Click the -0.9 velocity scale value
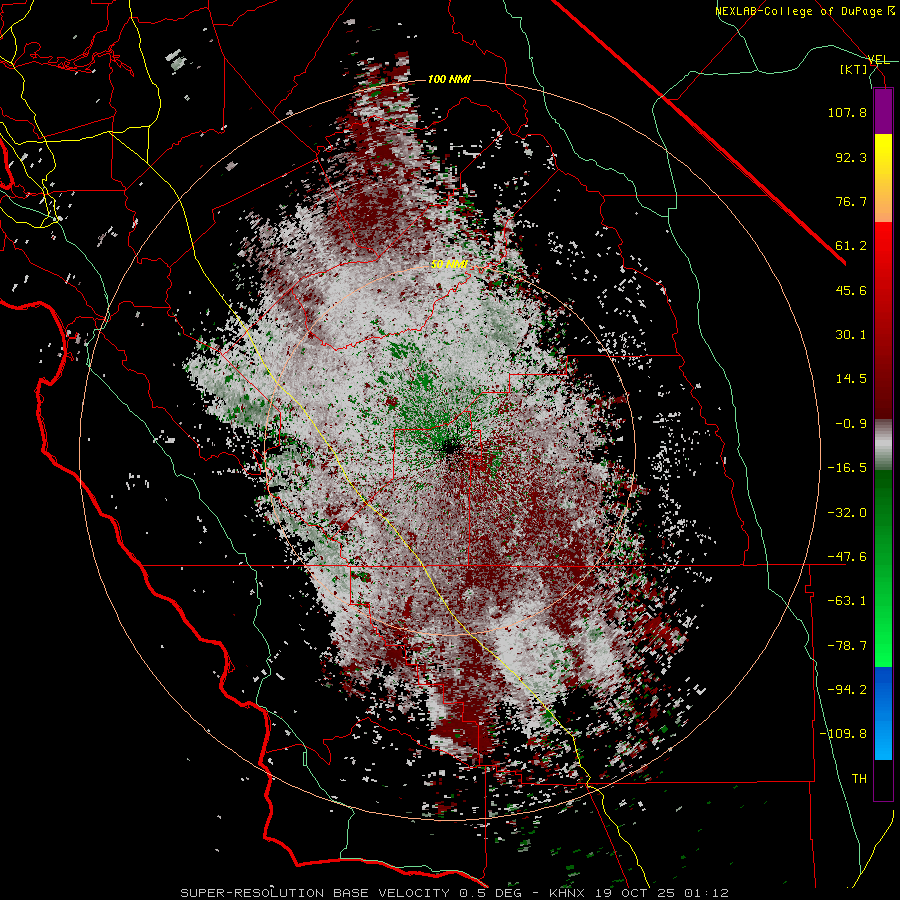 point(851,424)
